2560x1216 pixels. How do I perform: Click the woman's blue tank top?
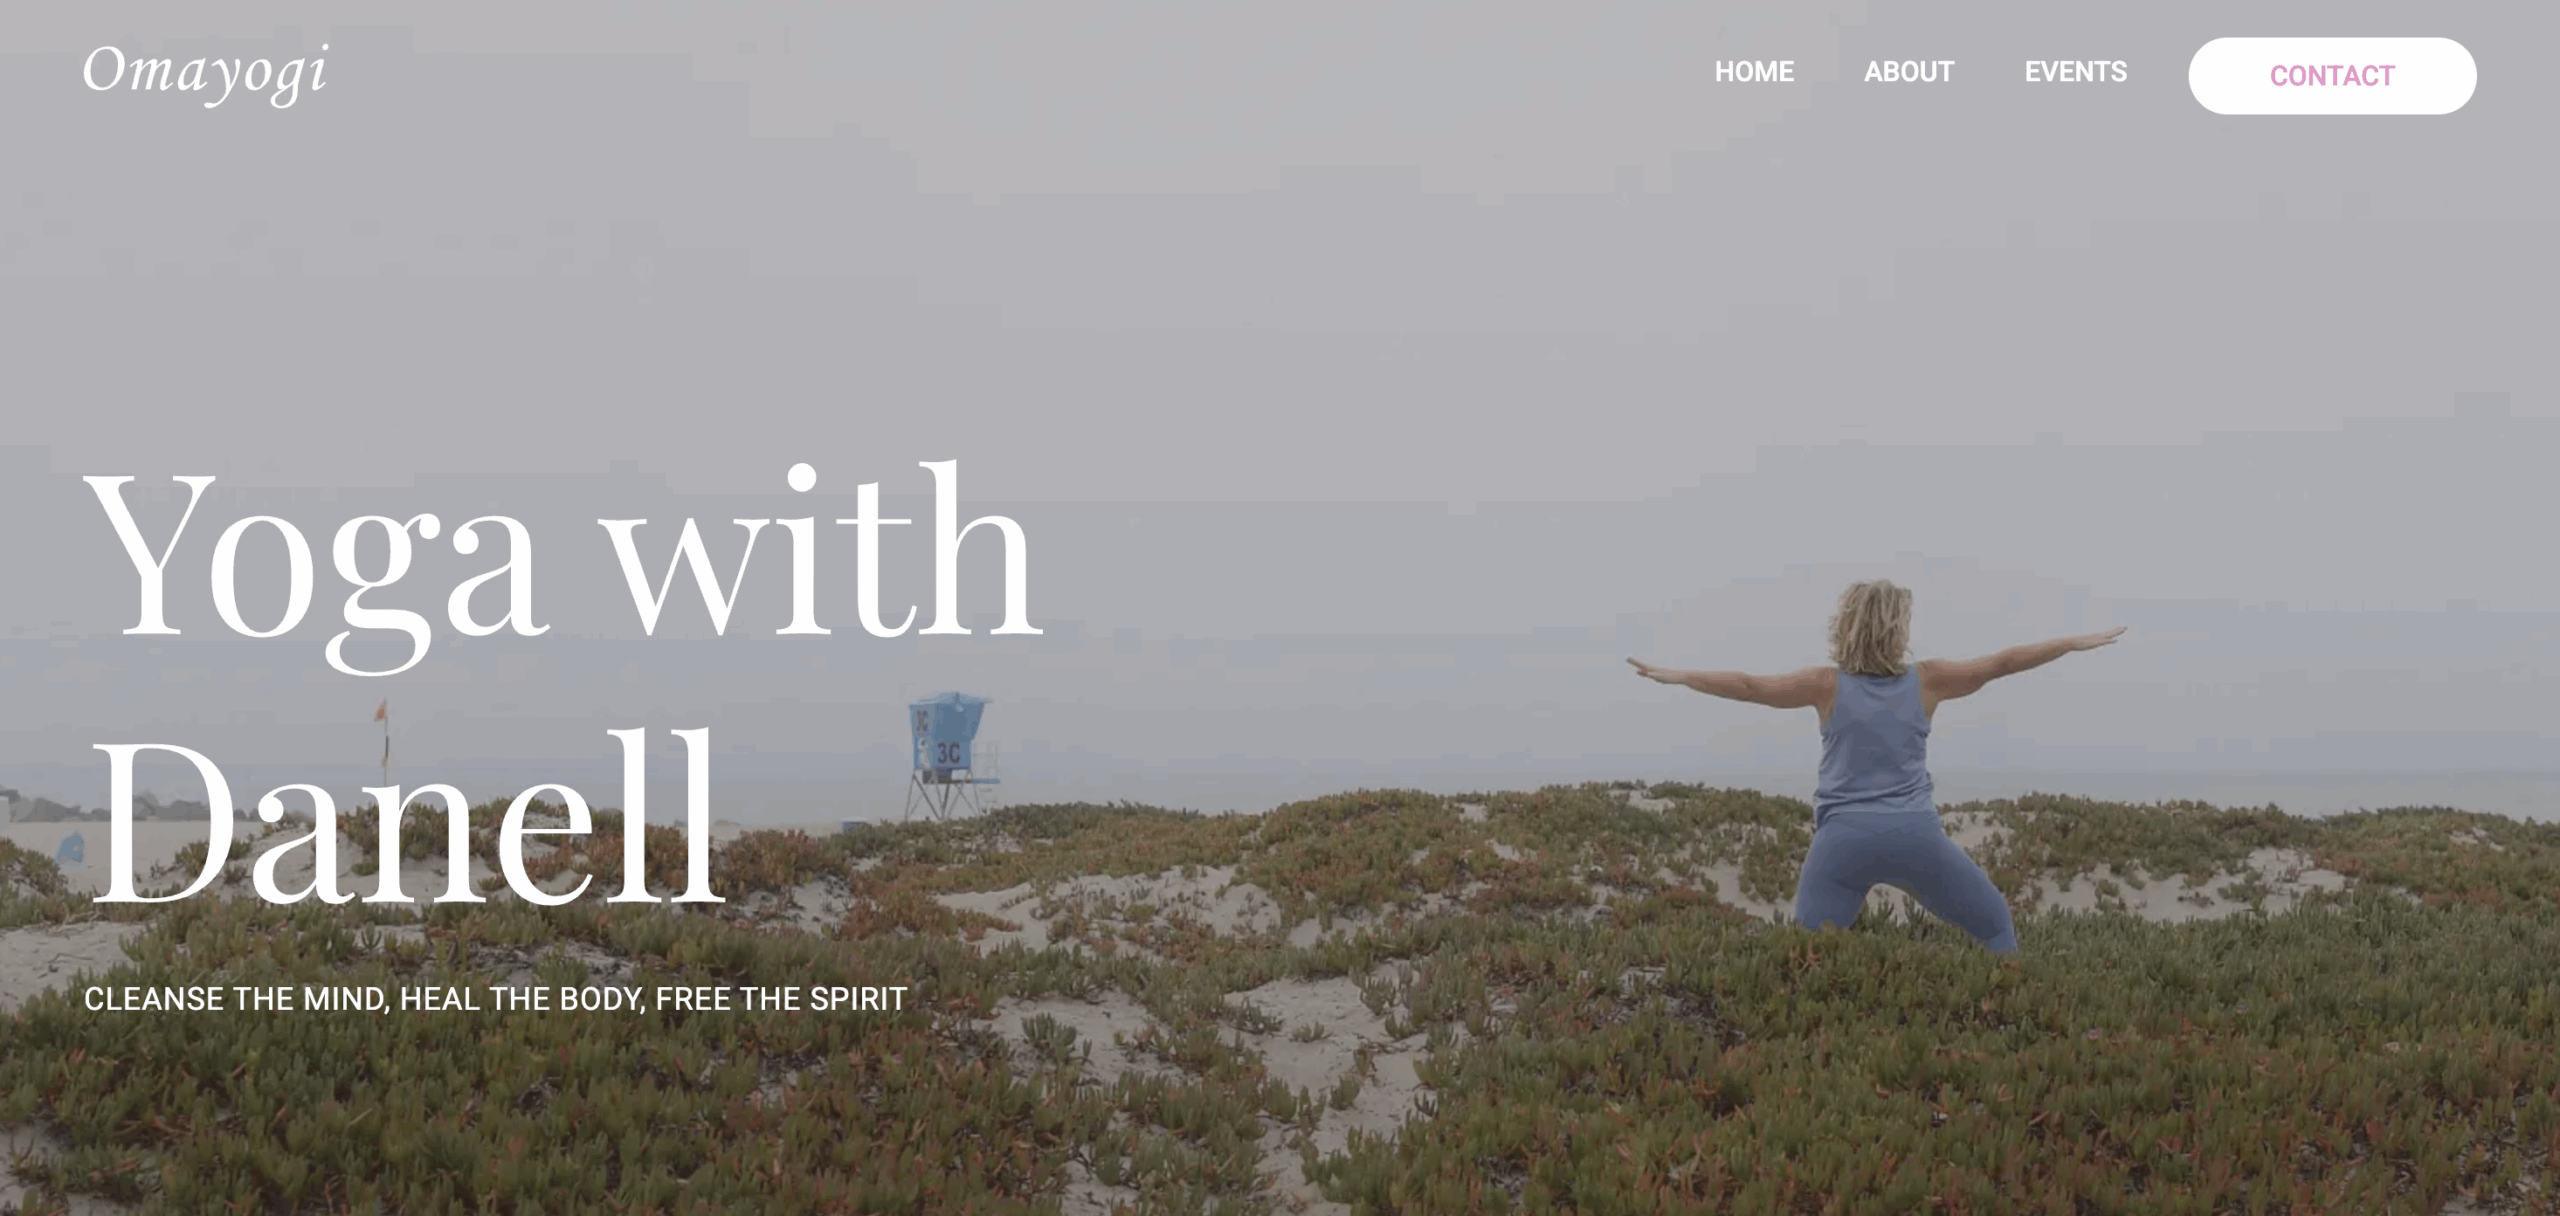tap(1875, 742)
